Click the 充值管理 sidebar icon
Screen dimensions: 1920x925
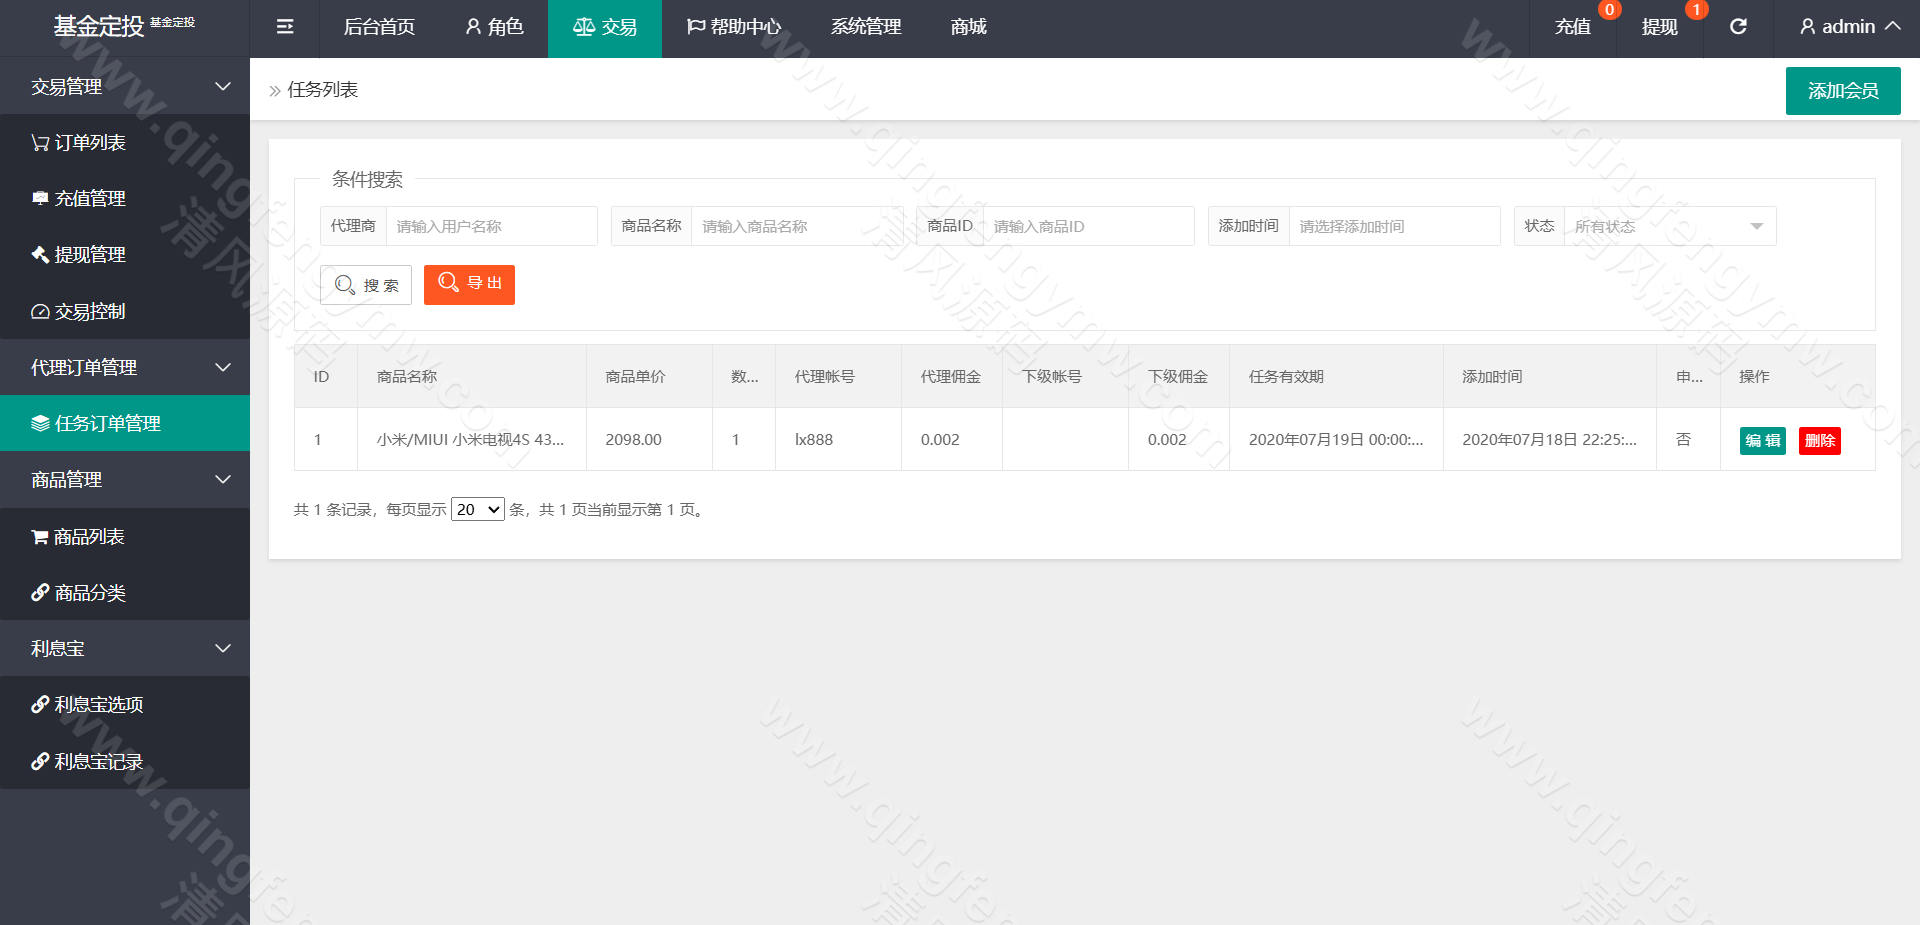(x=40, y=198)
